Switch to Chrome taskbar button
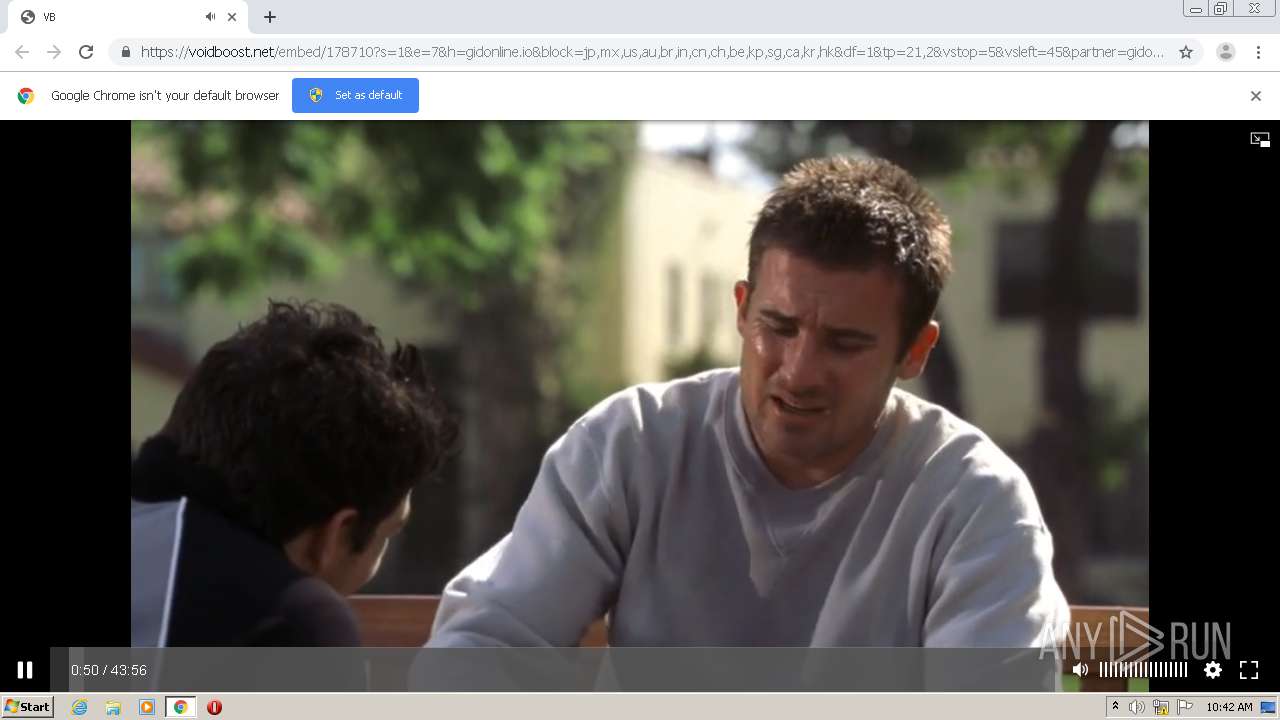This screenshot has width=1280, height=720. click(180, 707)
